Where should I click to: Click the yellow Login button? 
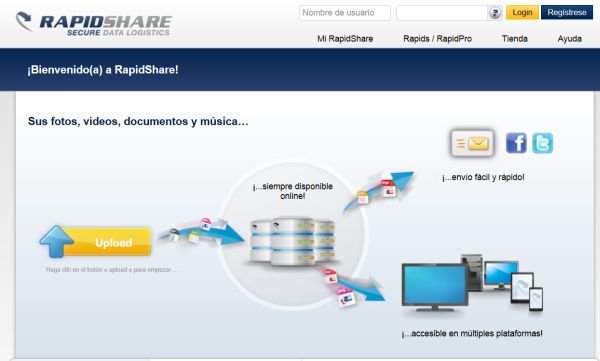[x=522, y=13]
